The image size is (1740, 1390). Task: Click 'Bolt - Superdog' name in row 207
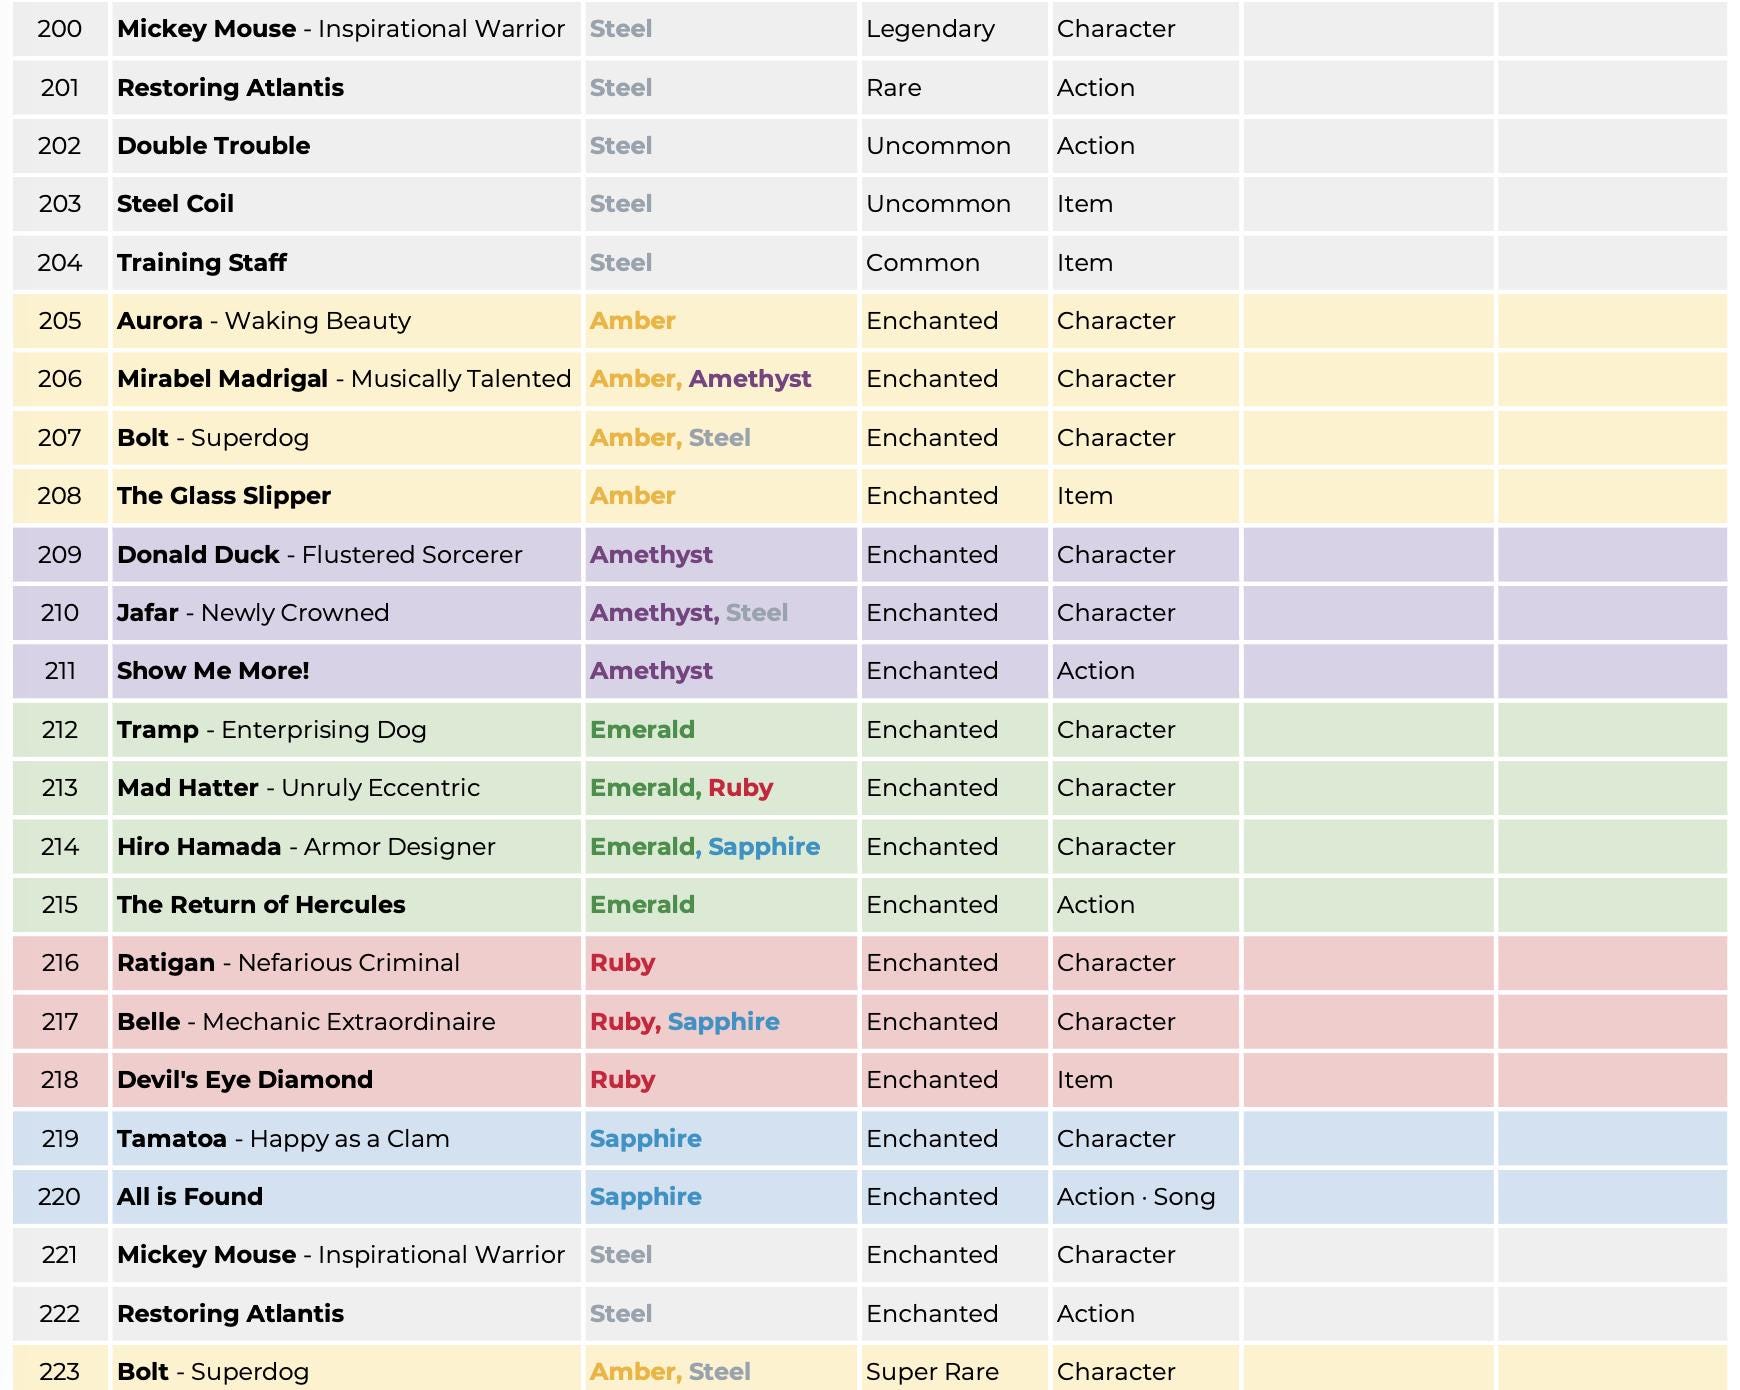pyautogui.click(x=213, y=438)
